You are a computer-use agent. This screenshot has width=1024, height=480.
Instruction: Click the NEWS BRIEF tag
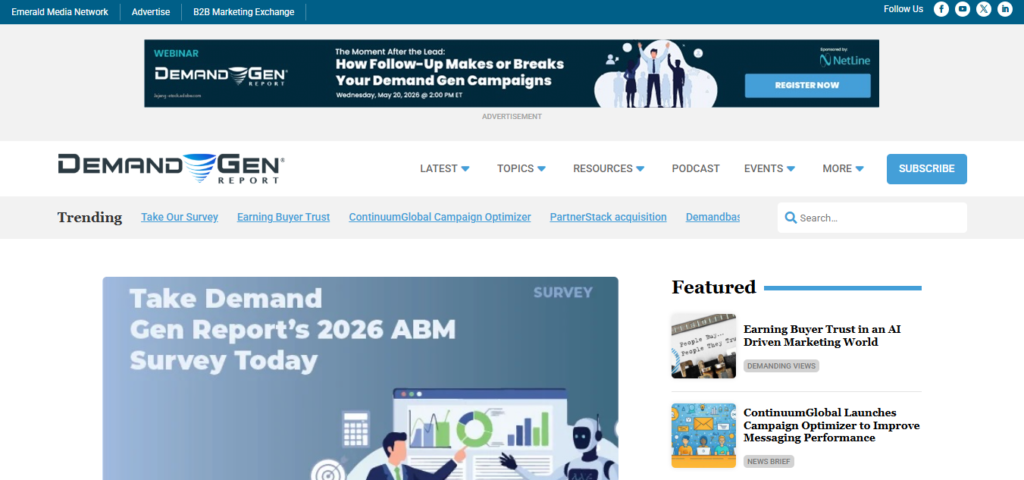coord(769,462)
